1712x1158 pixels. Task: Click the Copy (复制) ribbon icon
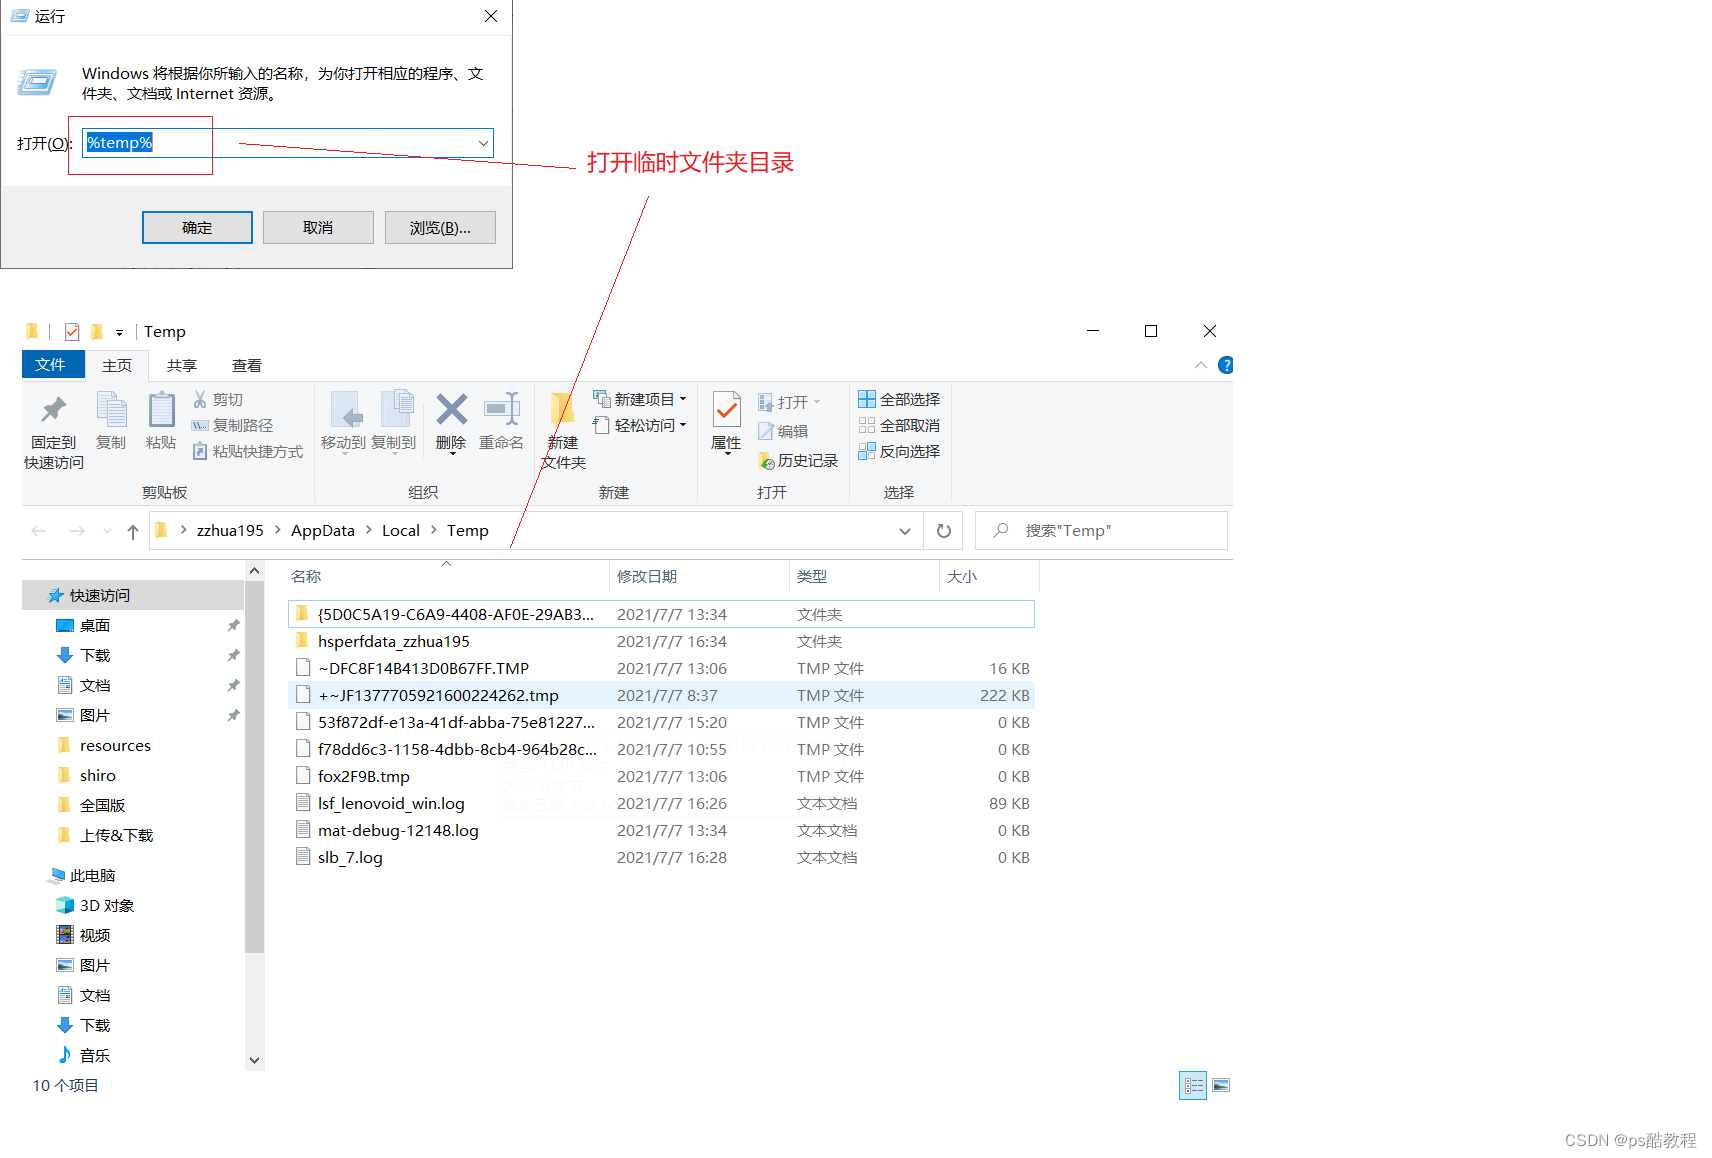(x=111, y=410)
